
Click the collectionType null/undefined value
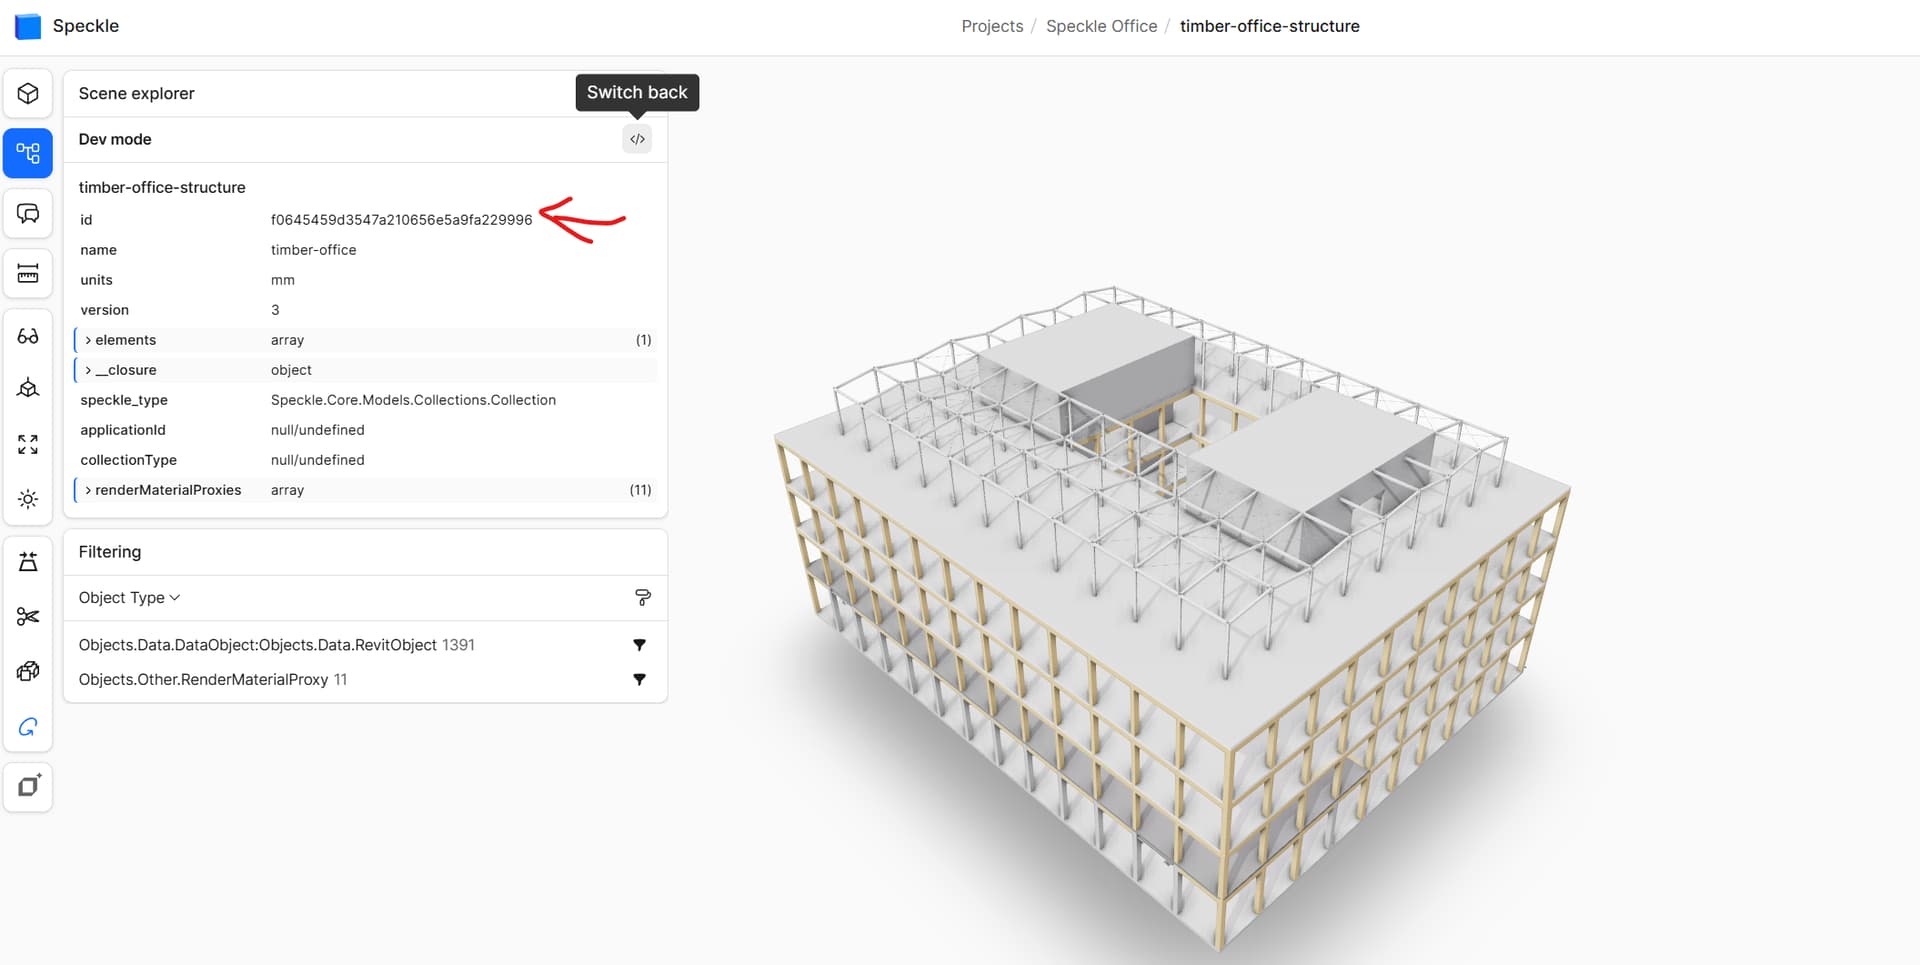(317, 460)
